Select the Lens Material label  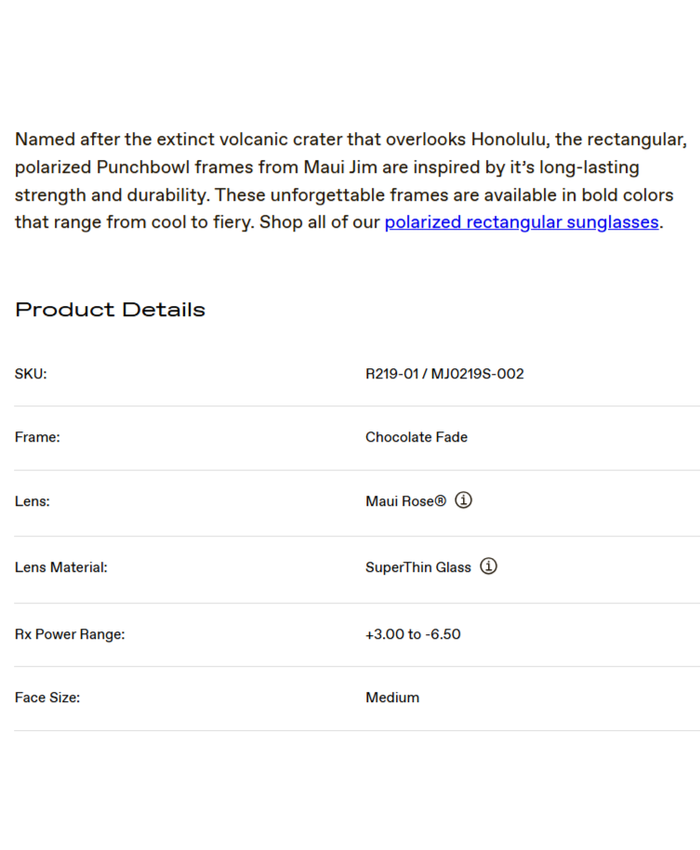click(61, 567)
